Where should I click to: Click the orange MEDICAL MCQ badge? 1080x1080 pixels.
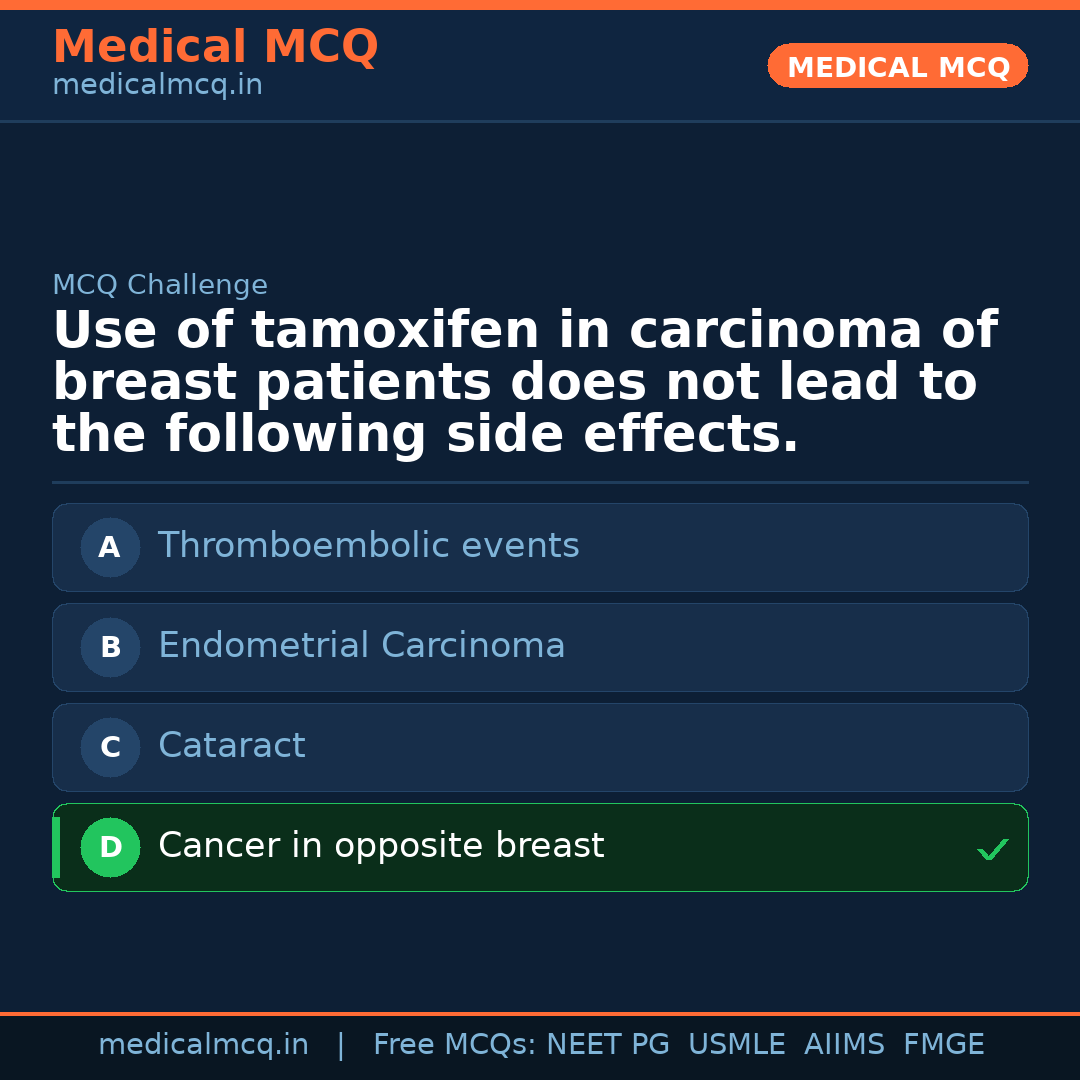897,66
